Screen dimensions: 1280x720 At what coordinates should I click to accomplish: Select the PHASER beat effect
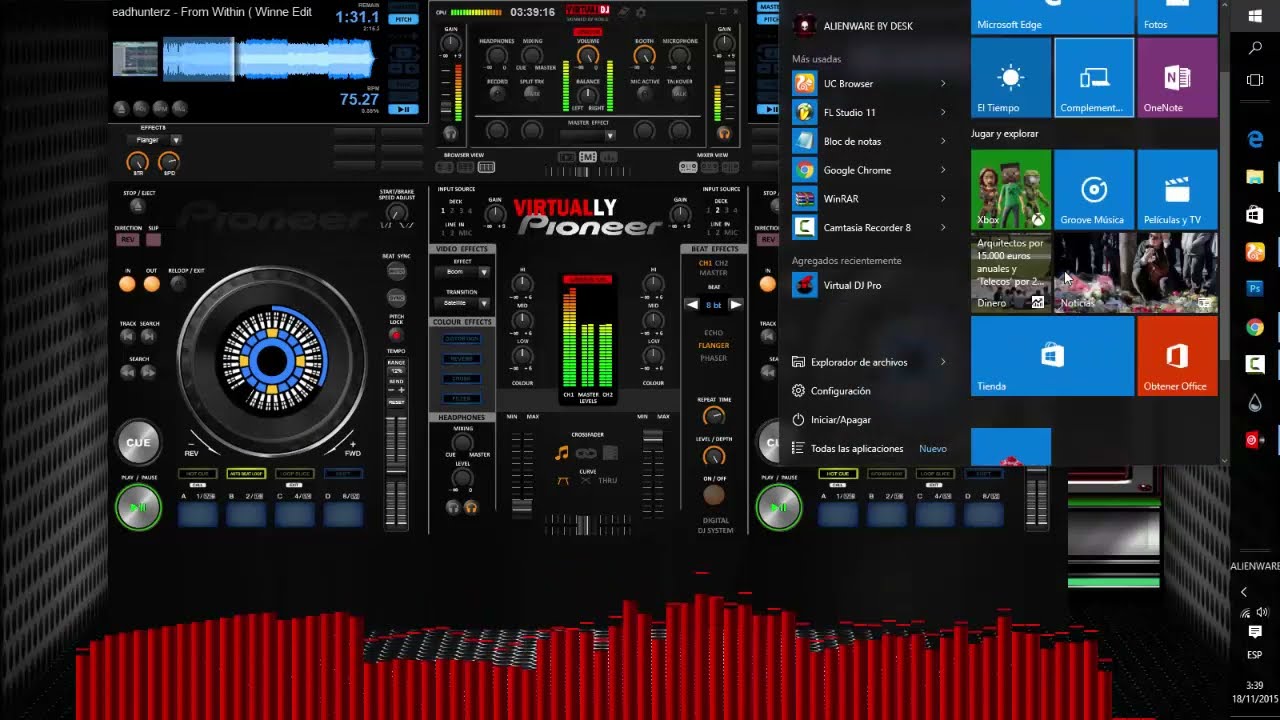[713, 358]
